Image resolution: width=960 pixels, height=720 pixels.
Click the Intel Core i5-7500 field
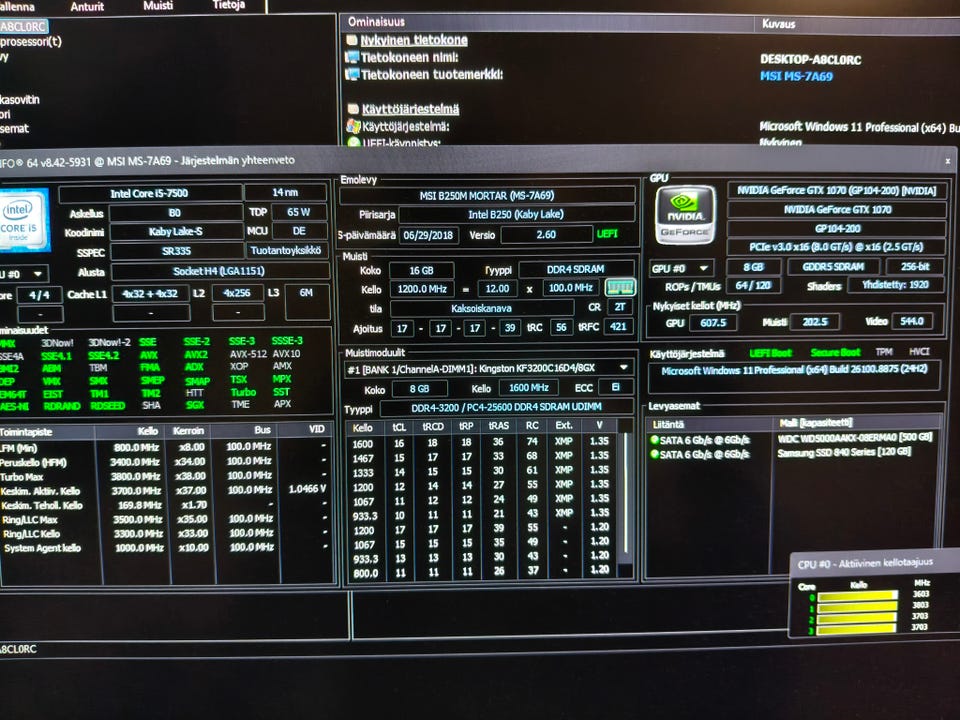click(x=149, y=193)
